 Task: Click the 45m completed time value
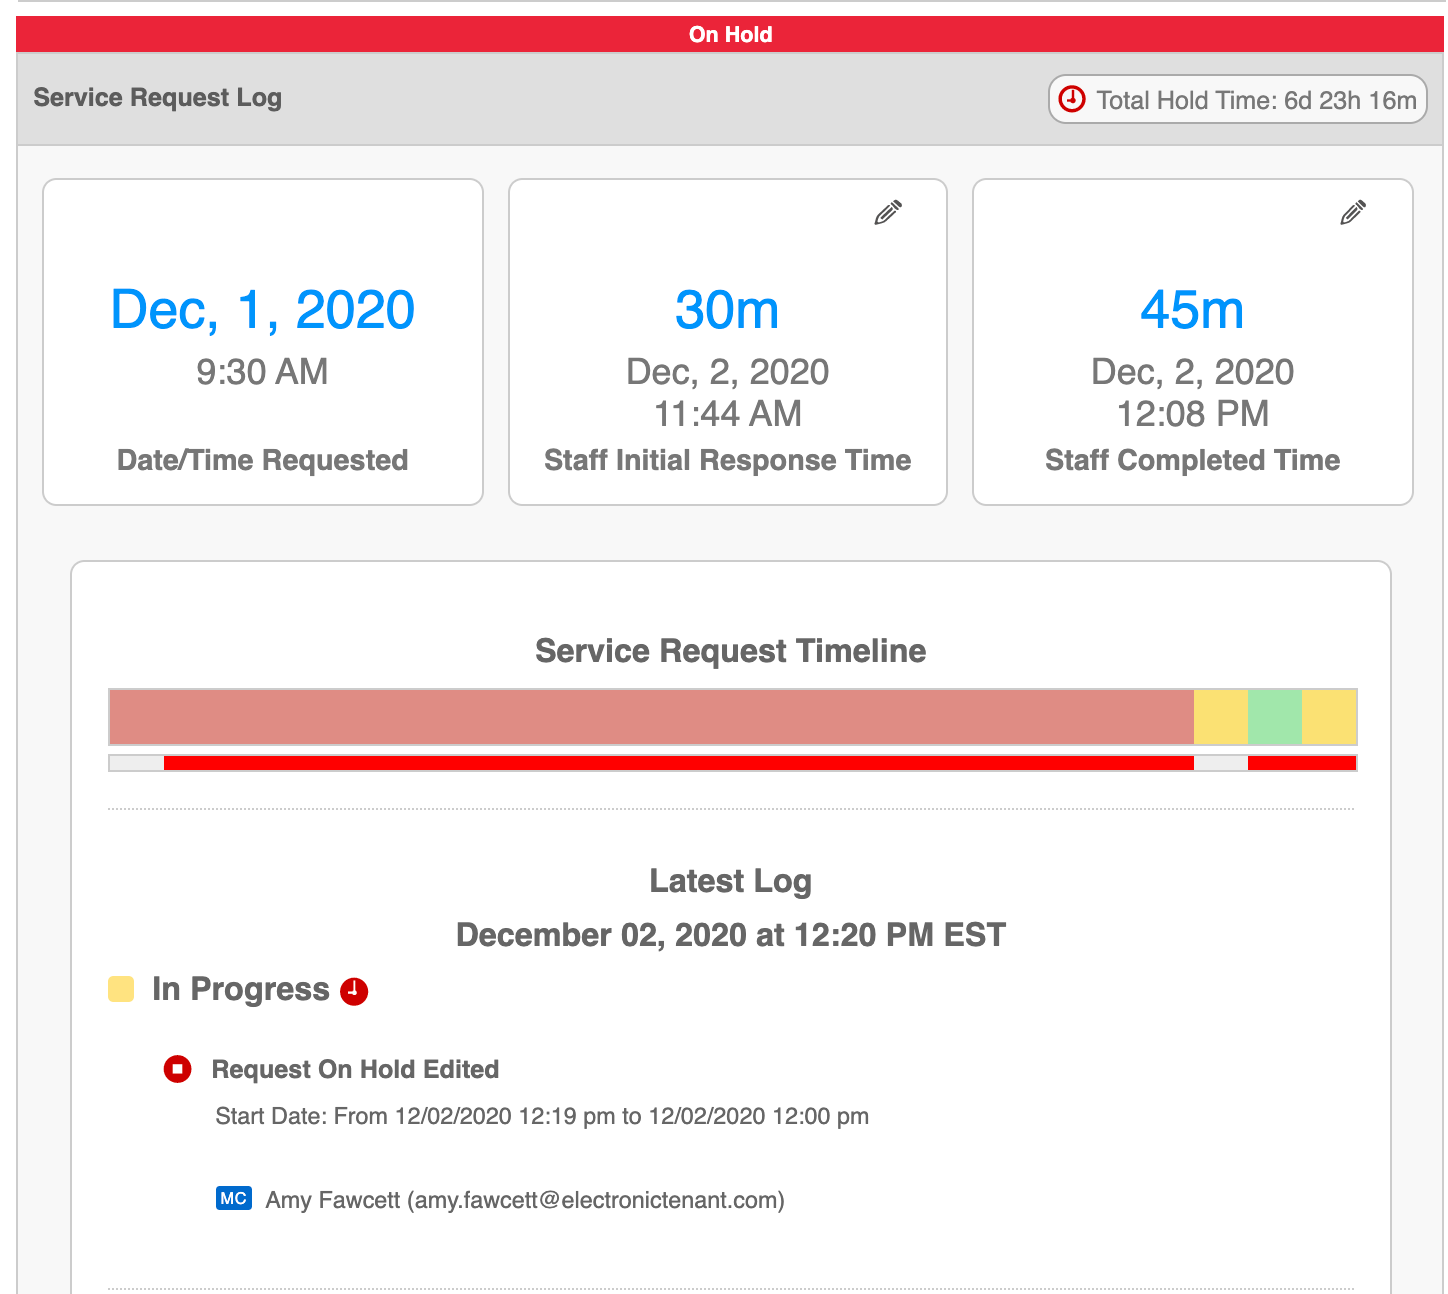point(1192,310)
